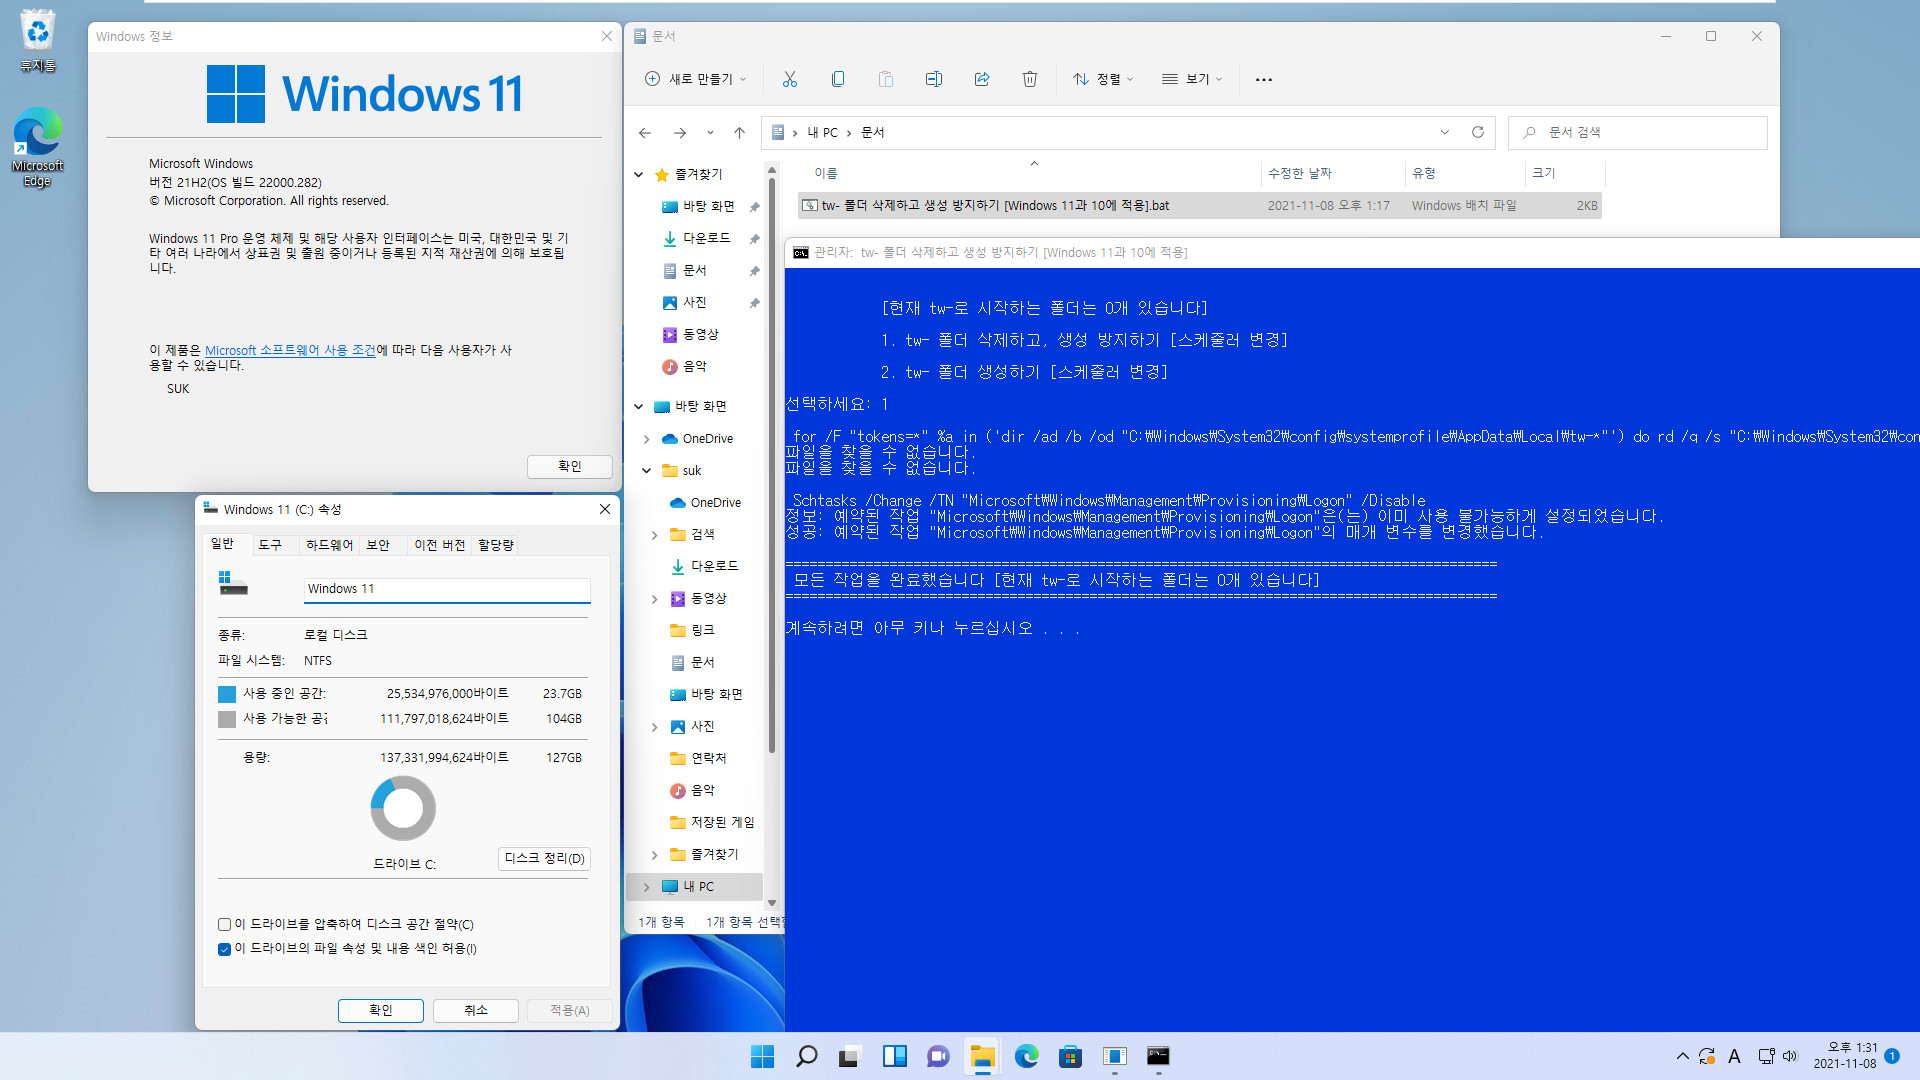Uncheck the allow file indexing option
Viewport: 1920px width, 1080px height.
coord(224,949)
